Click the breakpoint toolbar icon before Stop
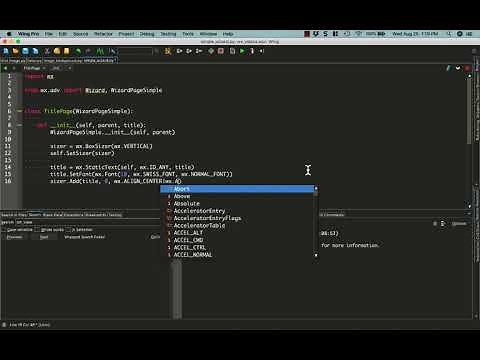The height and width of the screenshot is (360, 480). 211,51
